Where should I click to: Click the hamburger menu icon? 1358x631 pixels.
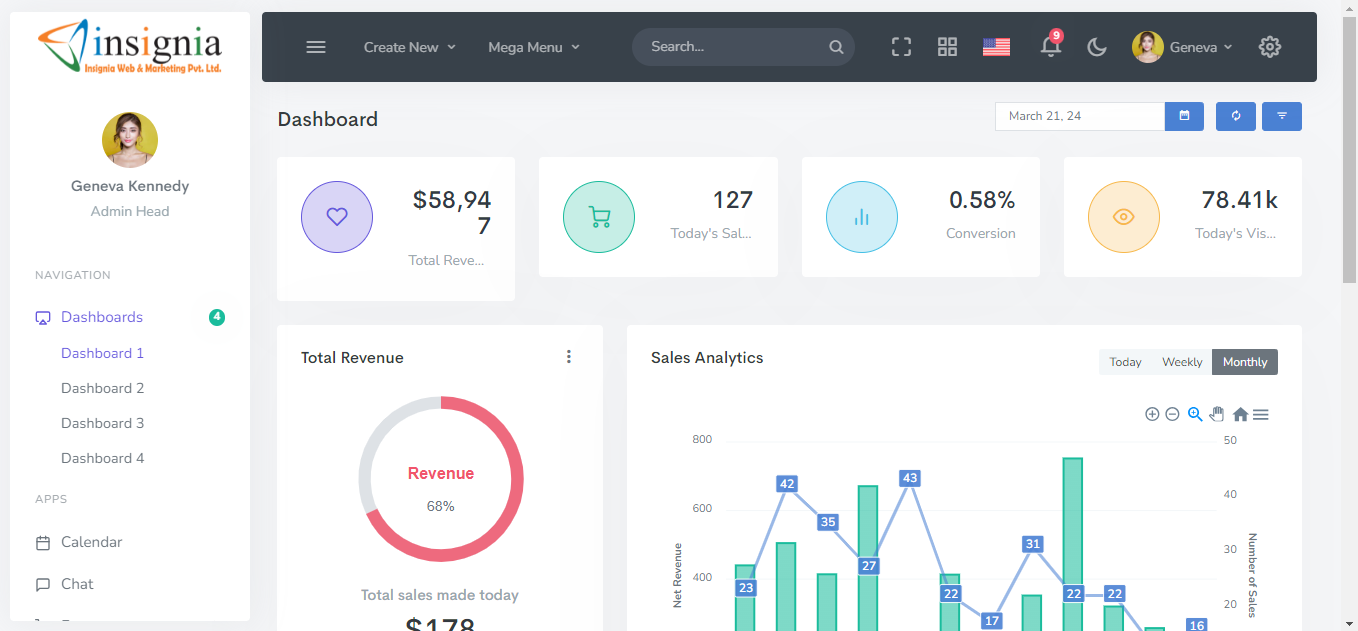coord(316,47)
